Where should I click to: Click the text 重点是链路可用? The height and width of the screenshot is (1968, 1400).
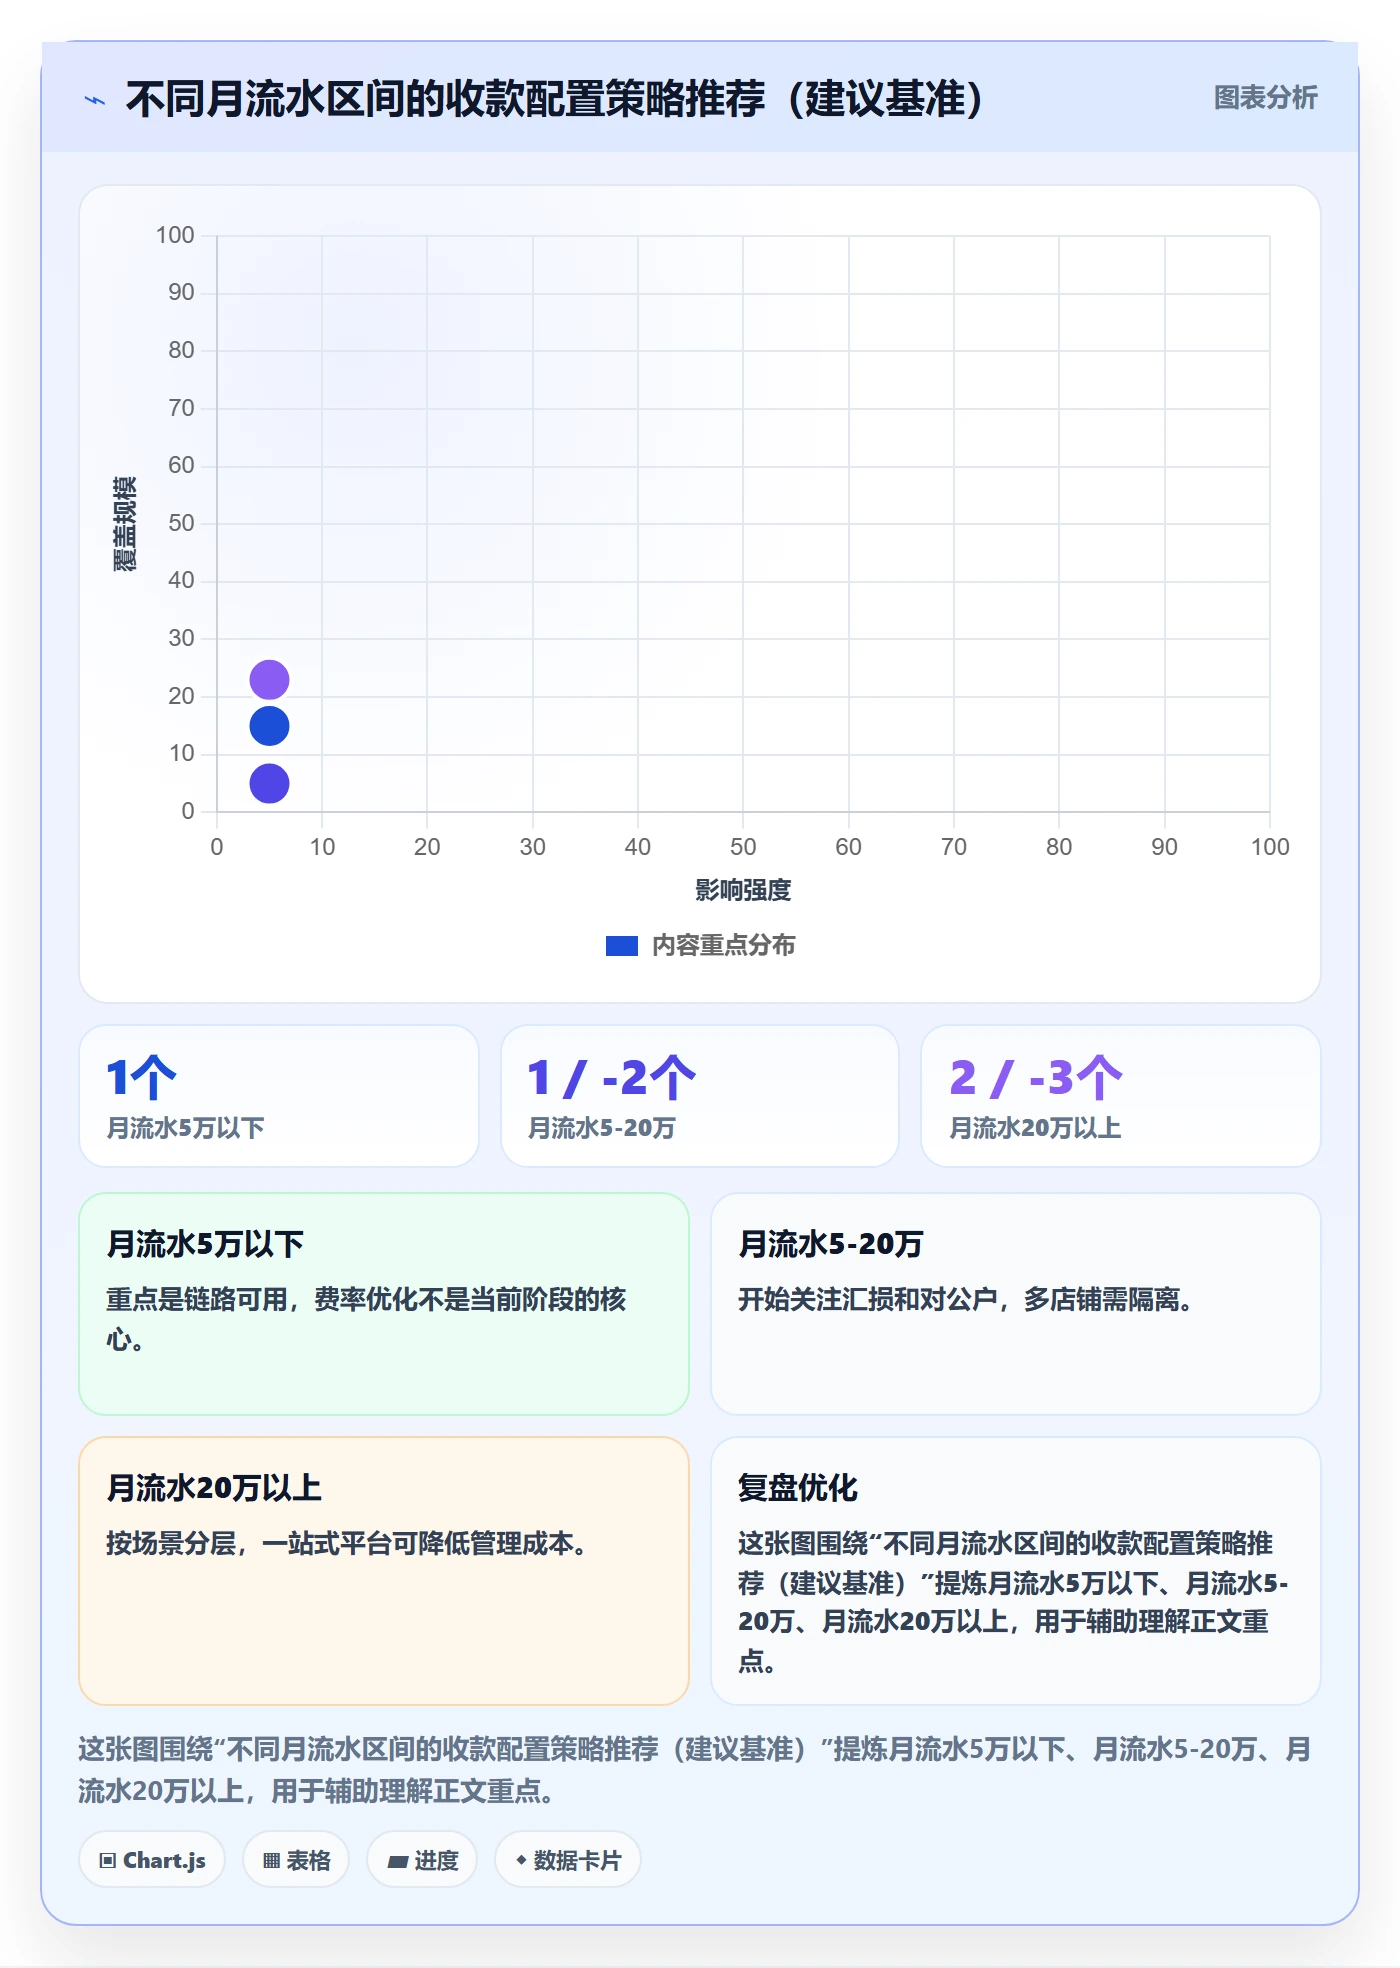coord(197,1299)
